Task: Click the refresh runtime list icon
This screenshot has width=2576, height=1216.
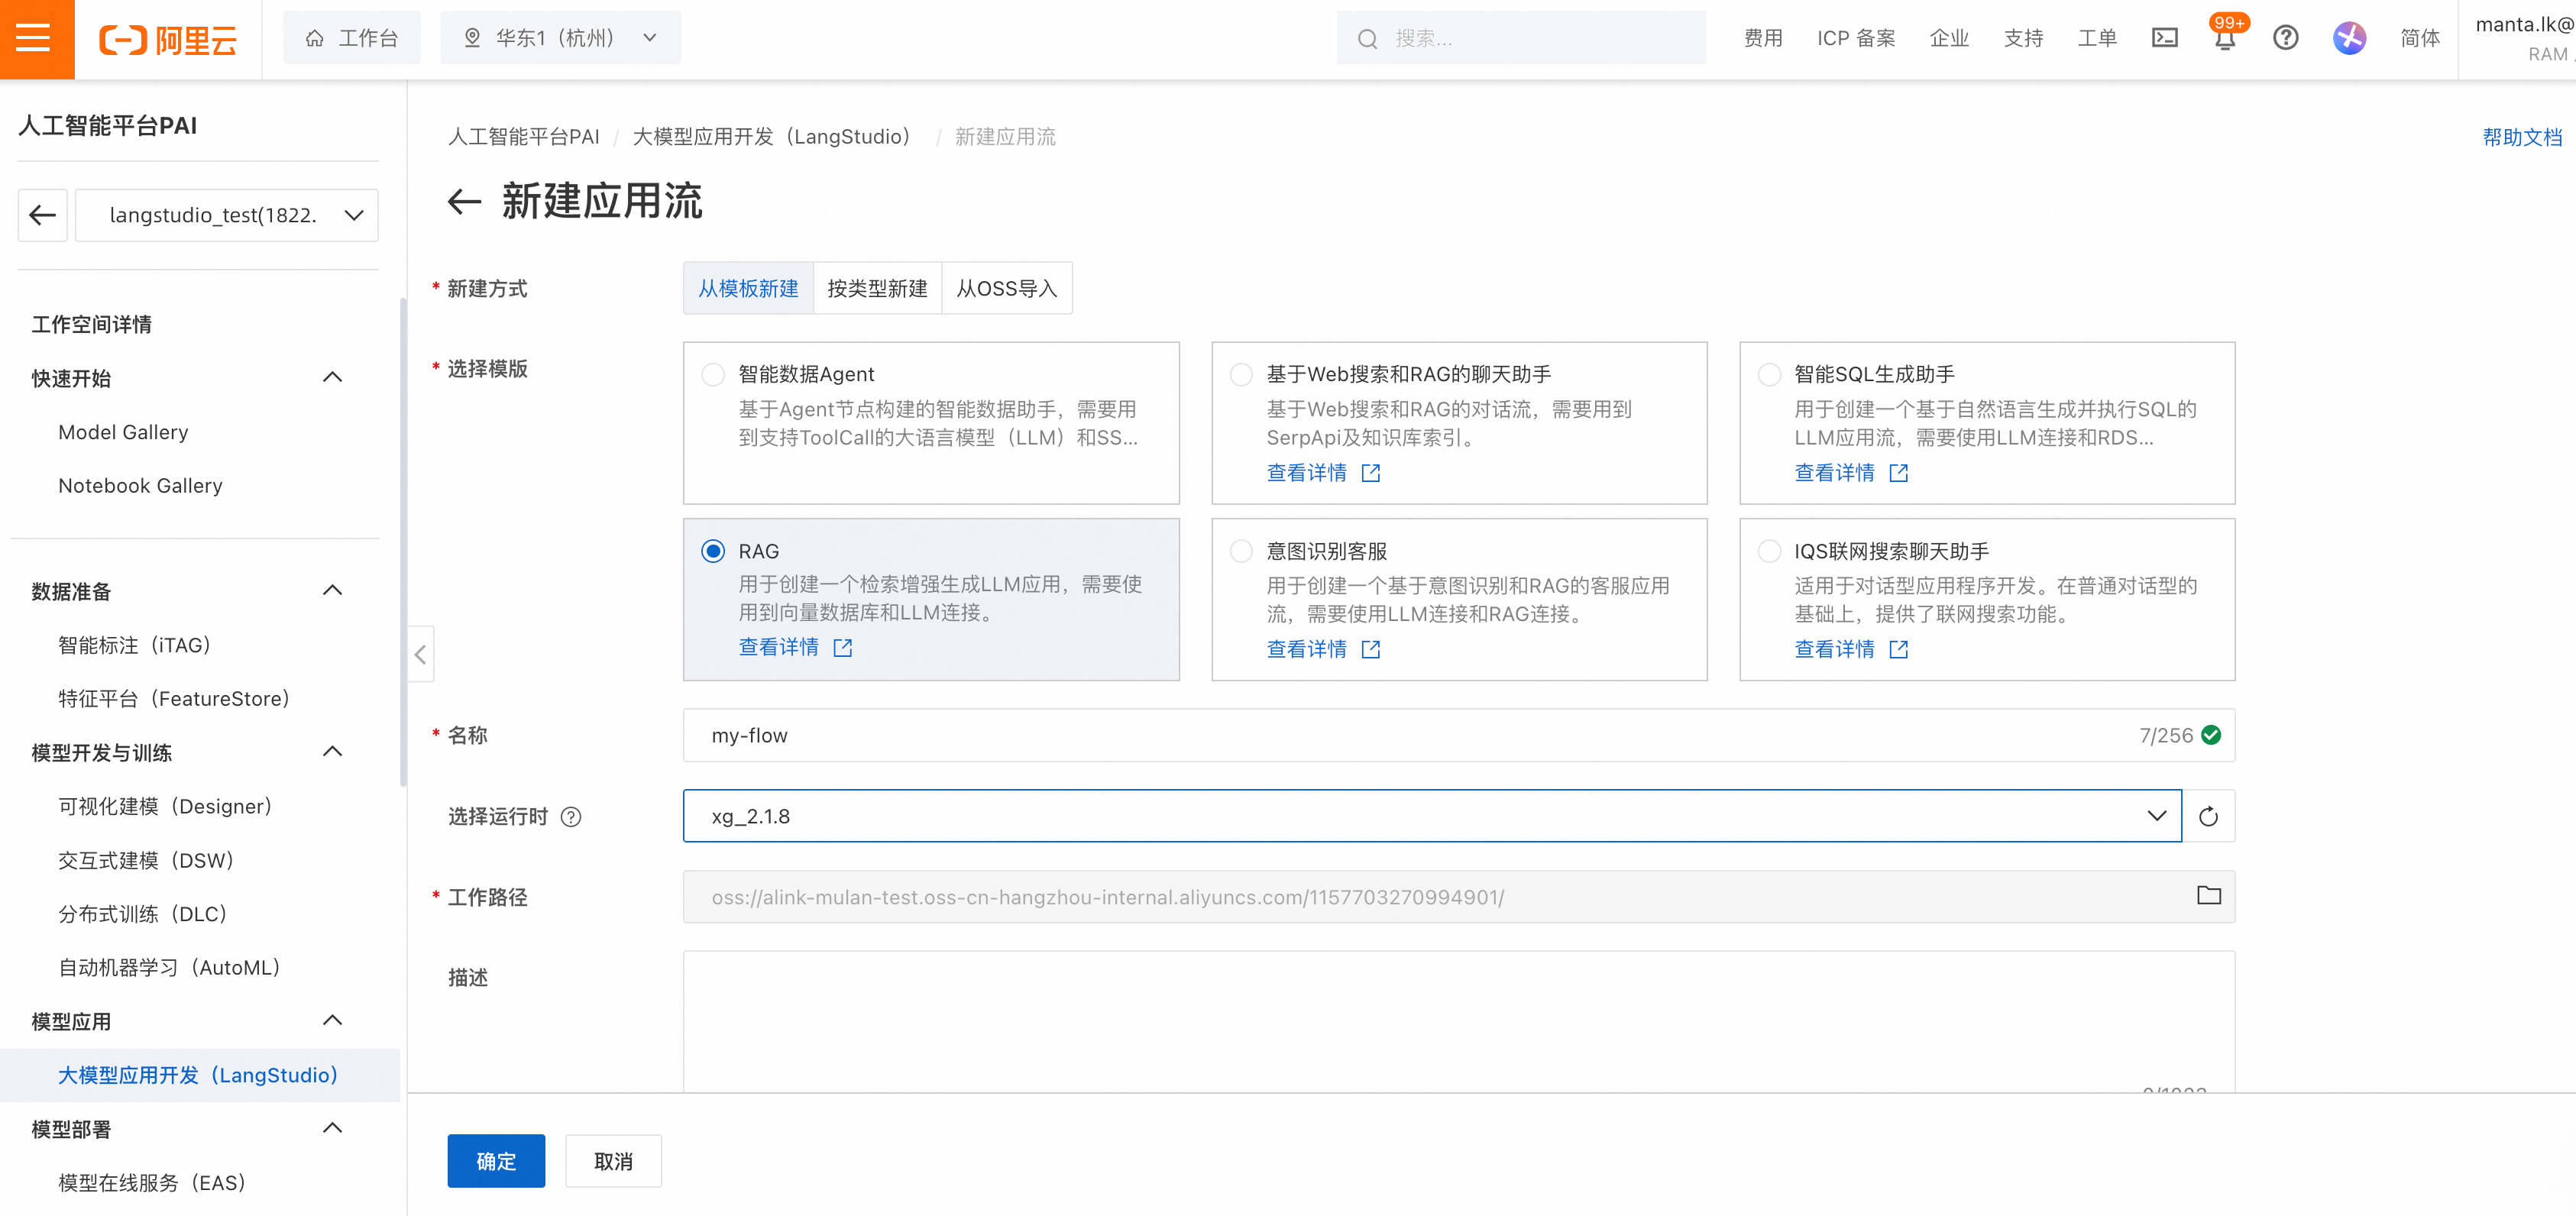Action: (x=2208, y=817)
